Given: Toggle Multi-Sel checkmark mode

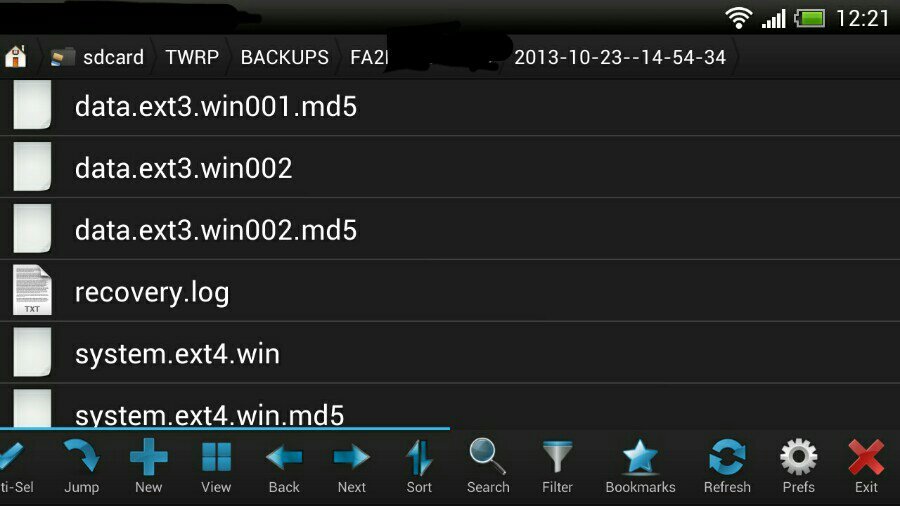Looking at the screenshot, I should point(15,466).
